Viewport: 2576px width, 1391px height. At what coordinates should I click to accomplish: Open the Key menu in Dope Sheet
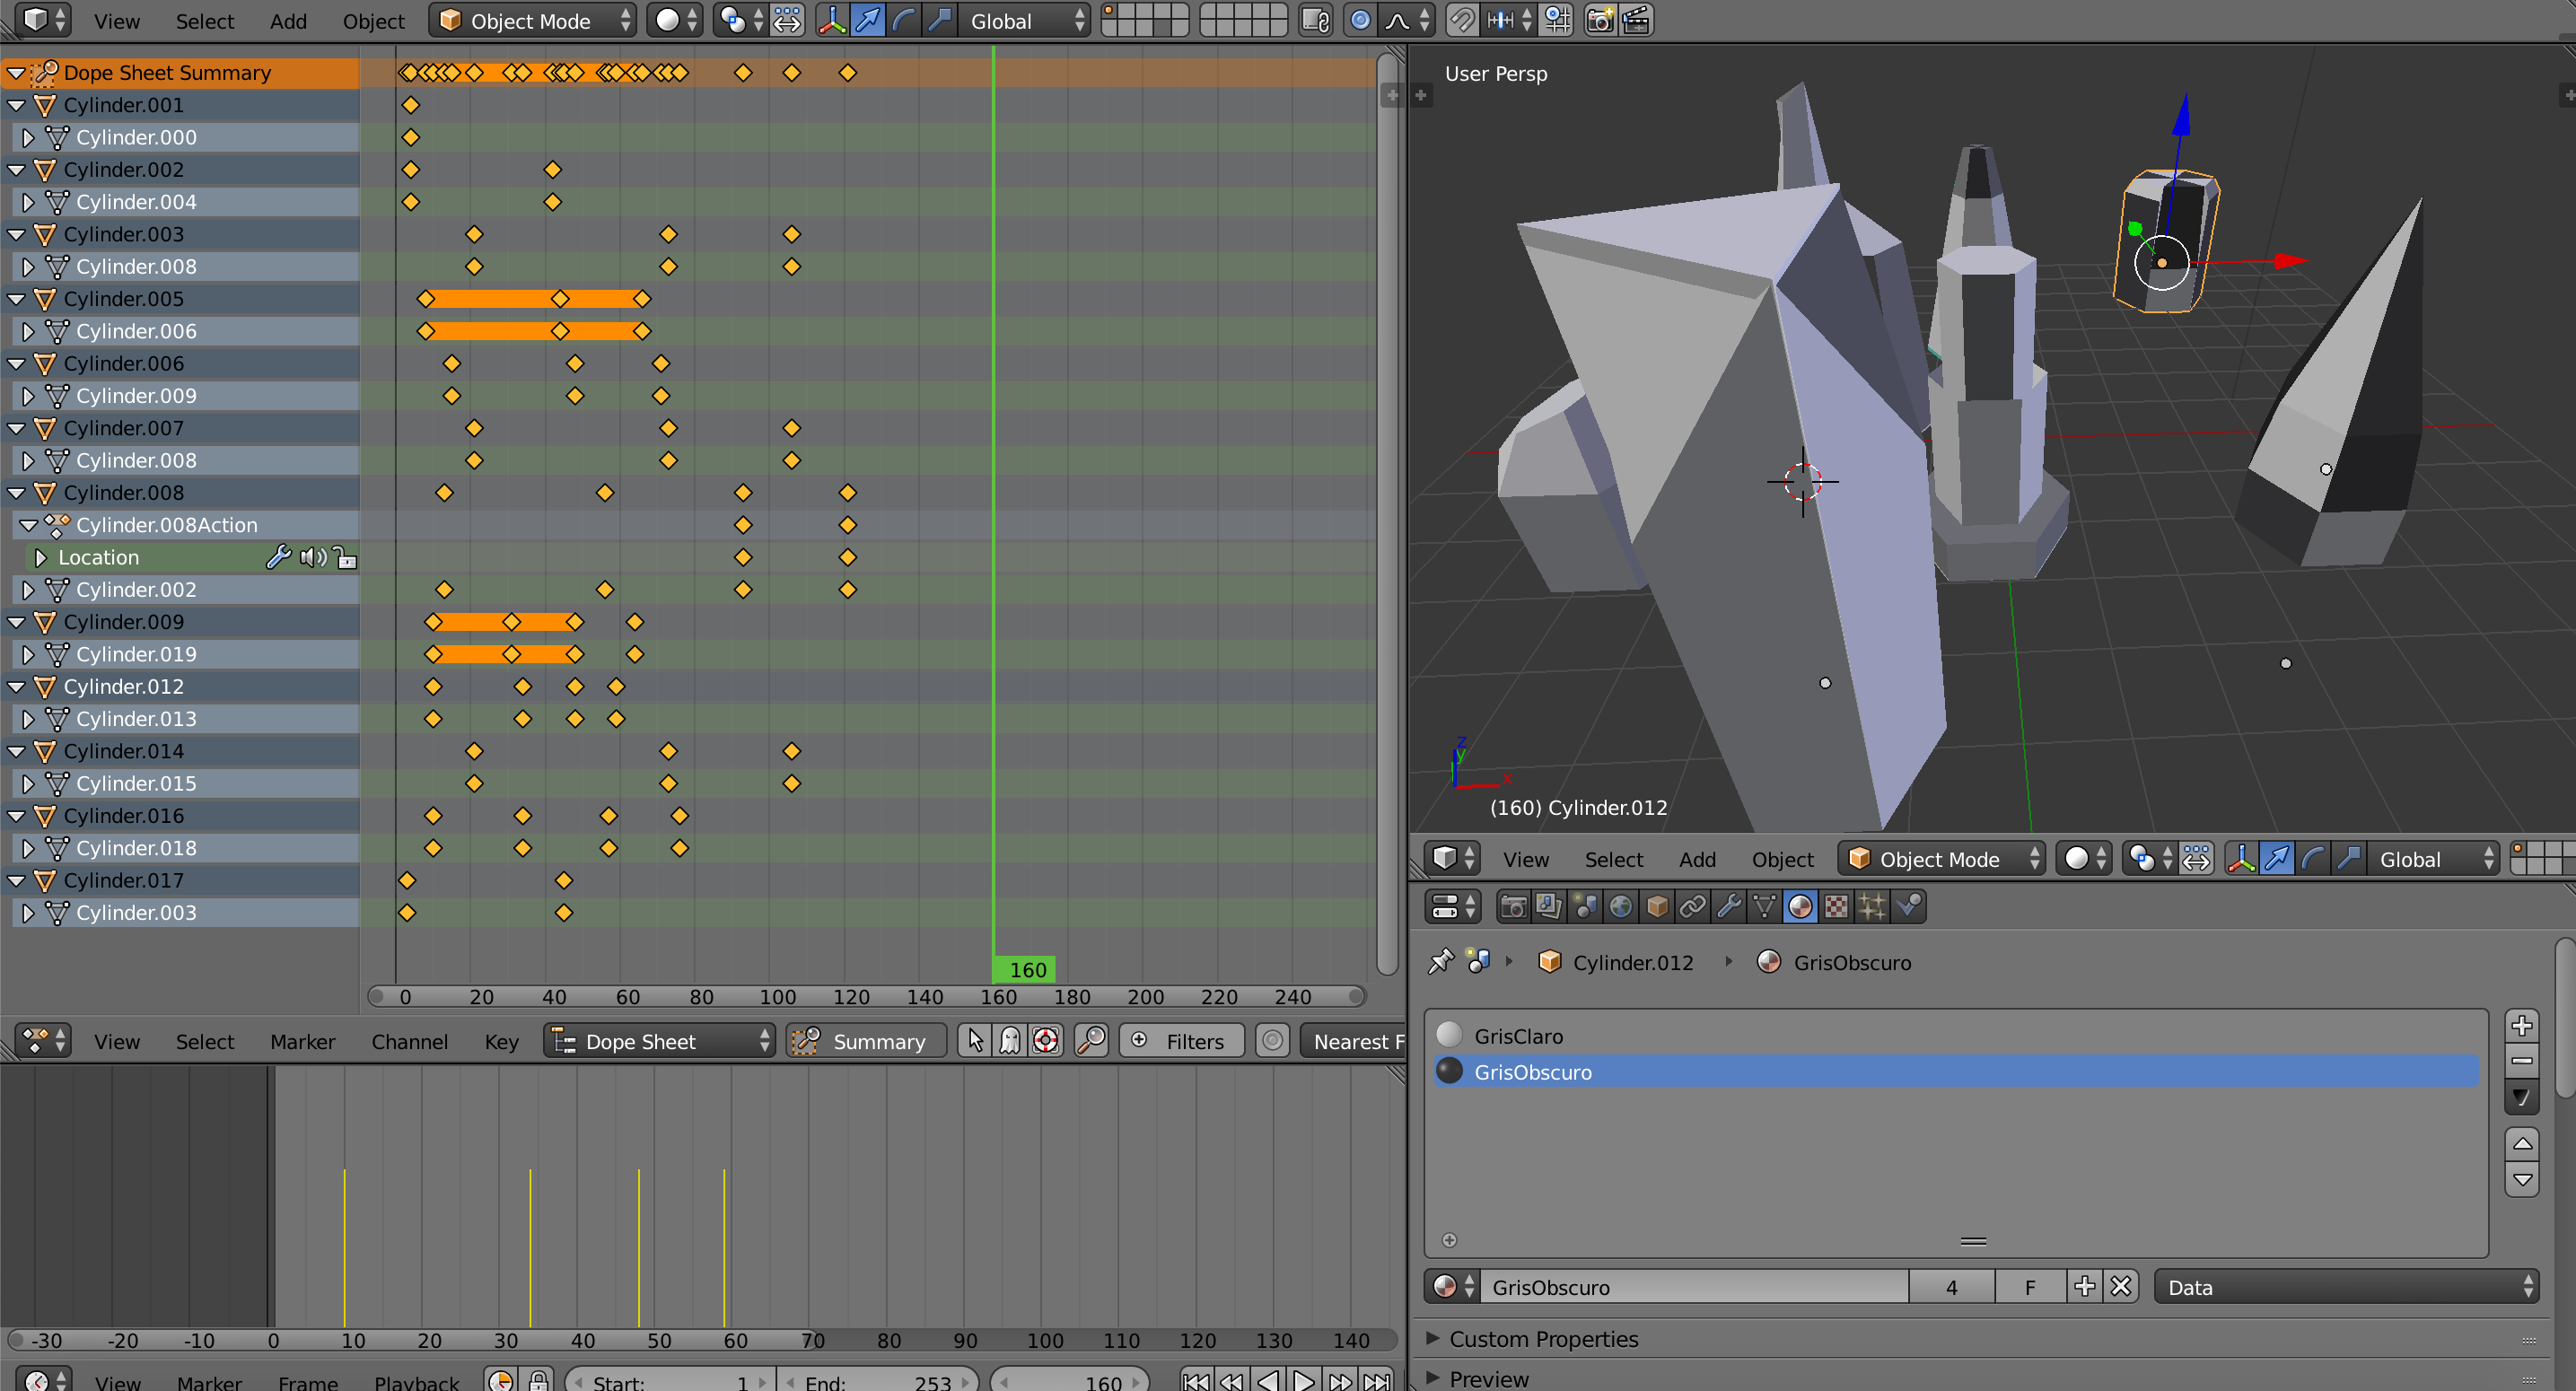[501, 1041]
